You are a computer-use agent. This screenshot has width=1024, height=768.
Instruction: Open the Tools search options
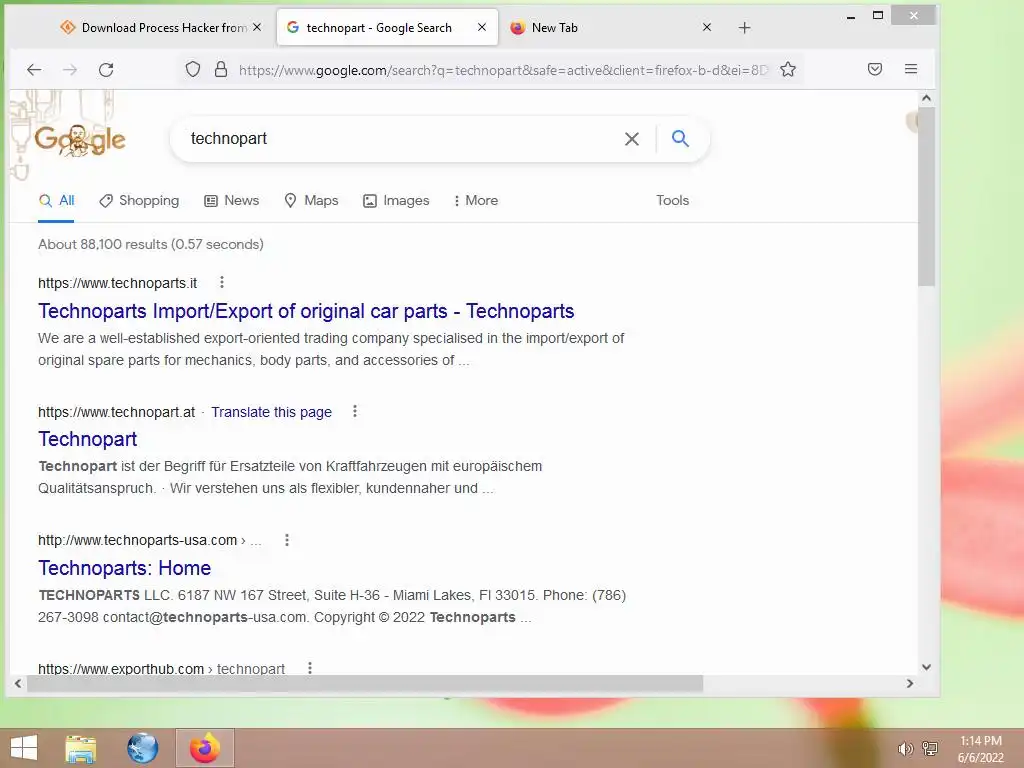point(673,200)
